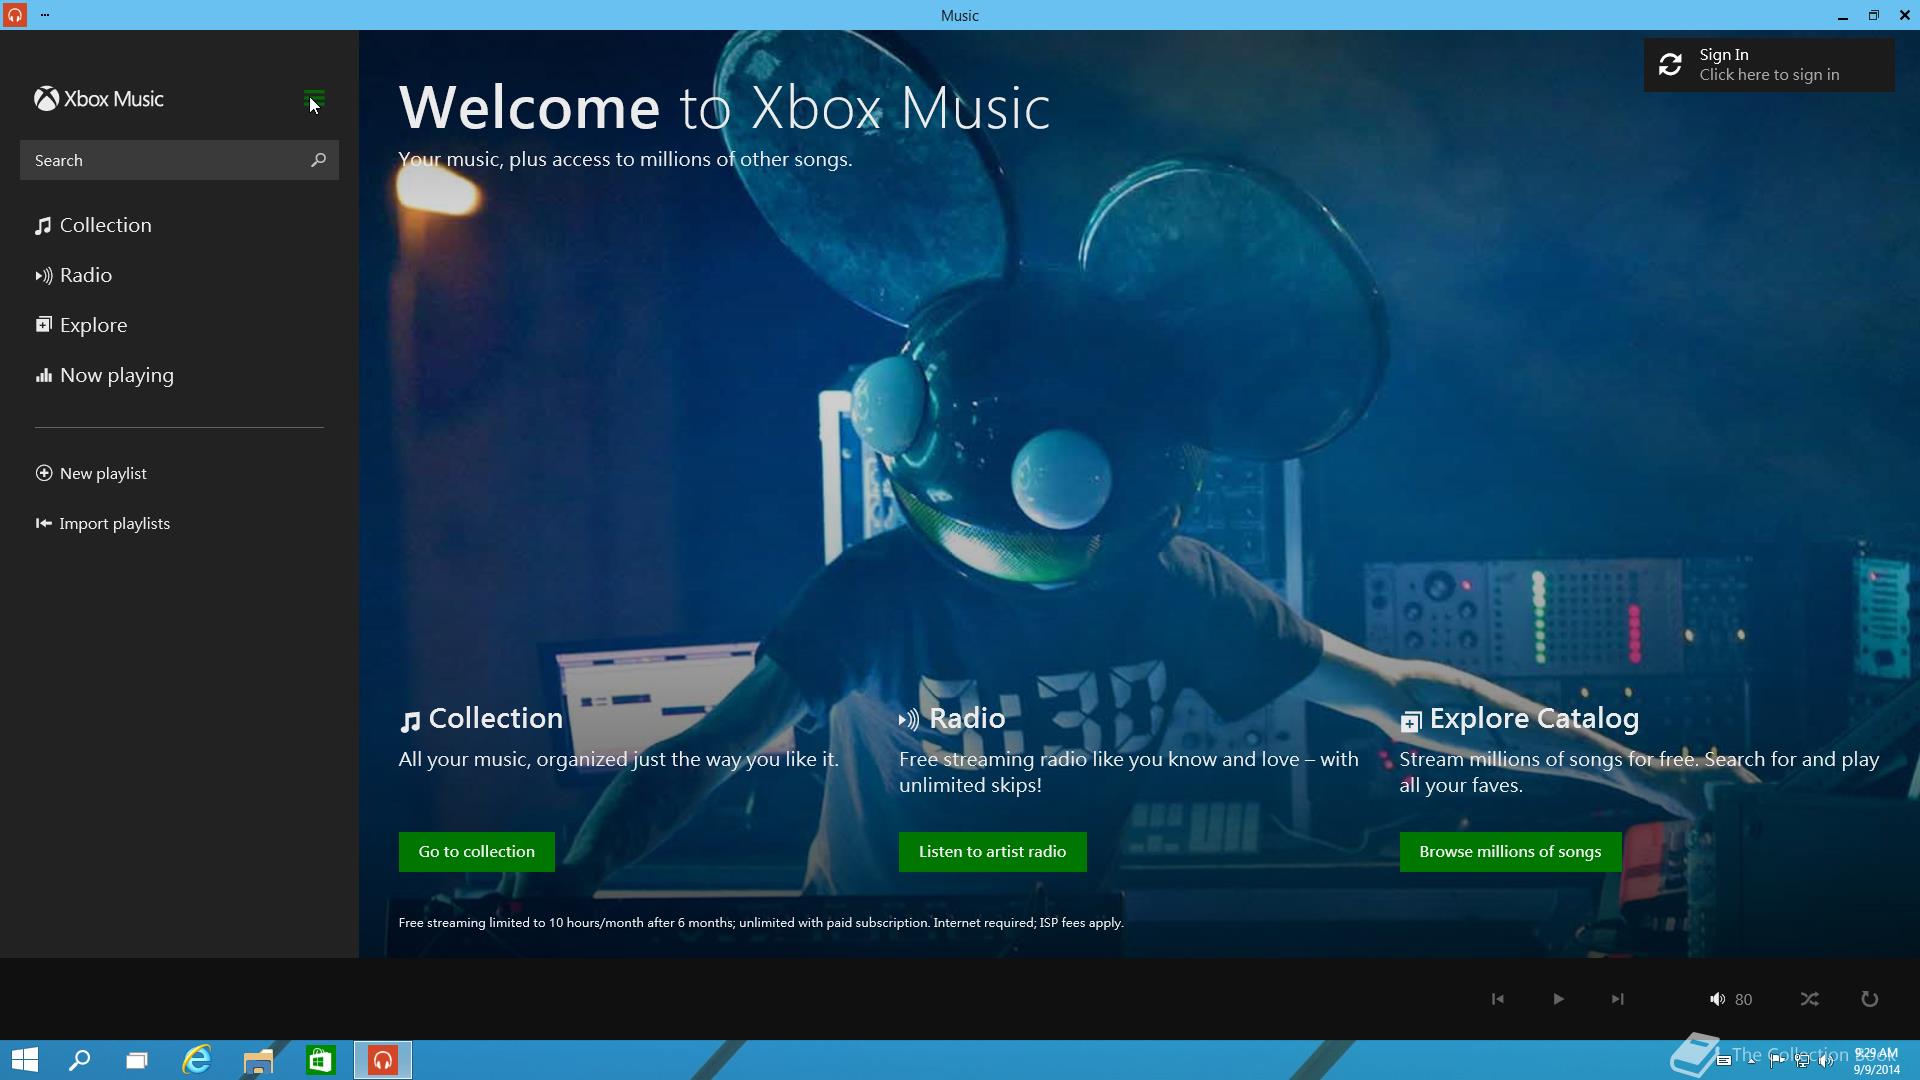Click the main pane 'Radio' heading
Viewport: 1920px width, 1080px height.
click(967, 719)
